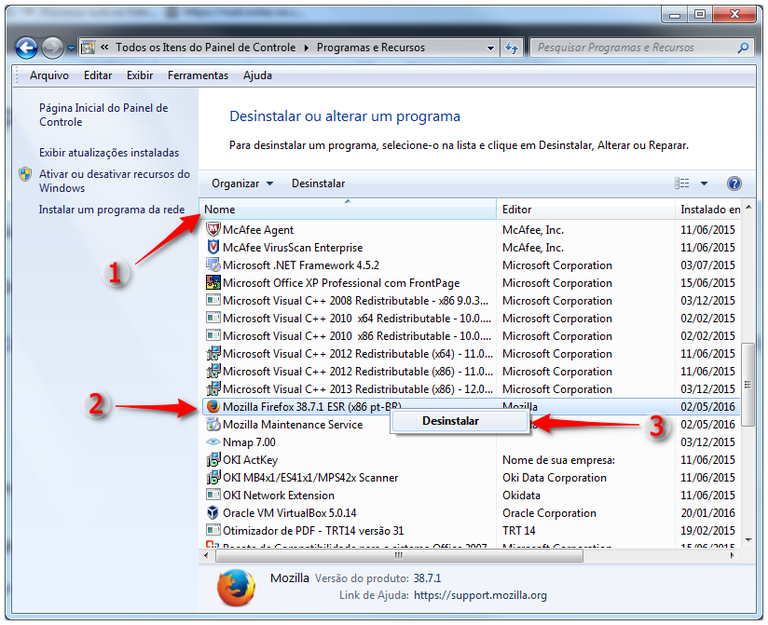The image size is (768, 625).
Task: Open the address bar history dropdown
Action: pyautogui.click(x=490, y=47)
